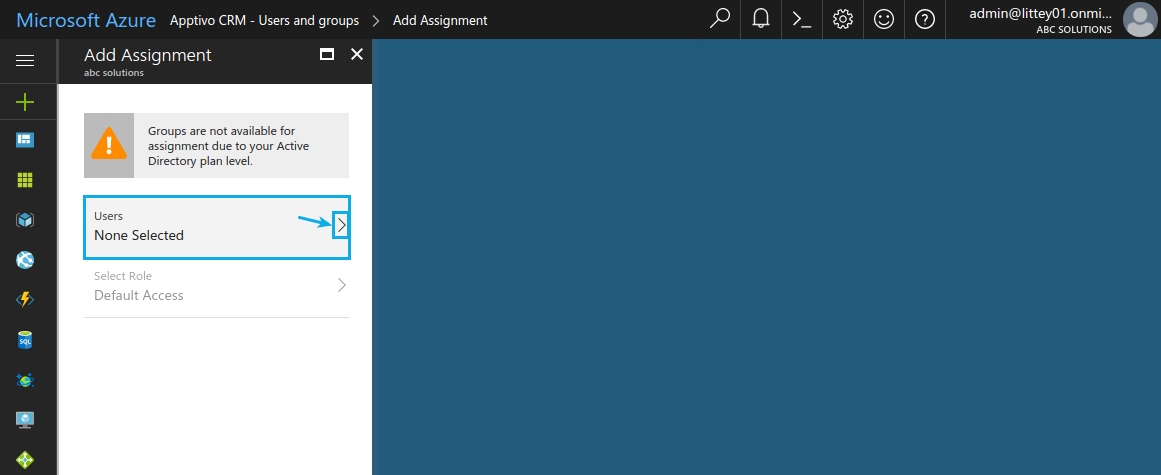Close the Add Assignment blade
Viewport: 1161px width, 475px height.
pos(357,54)
